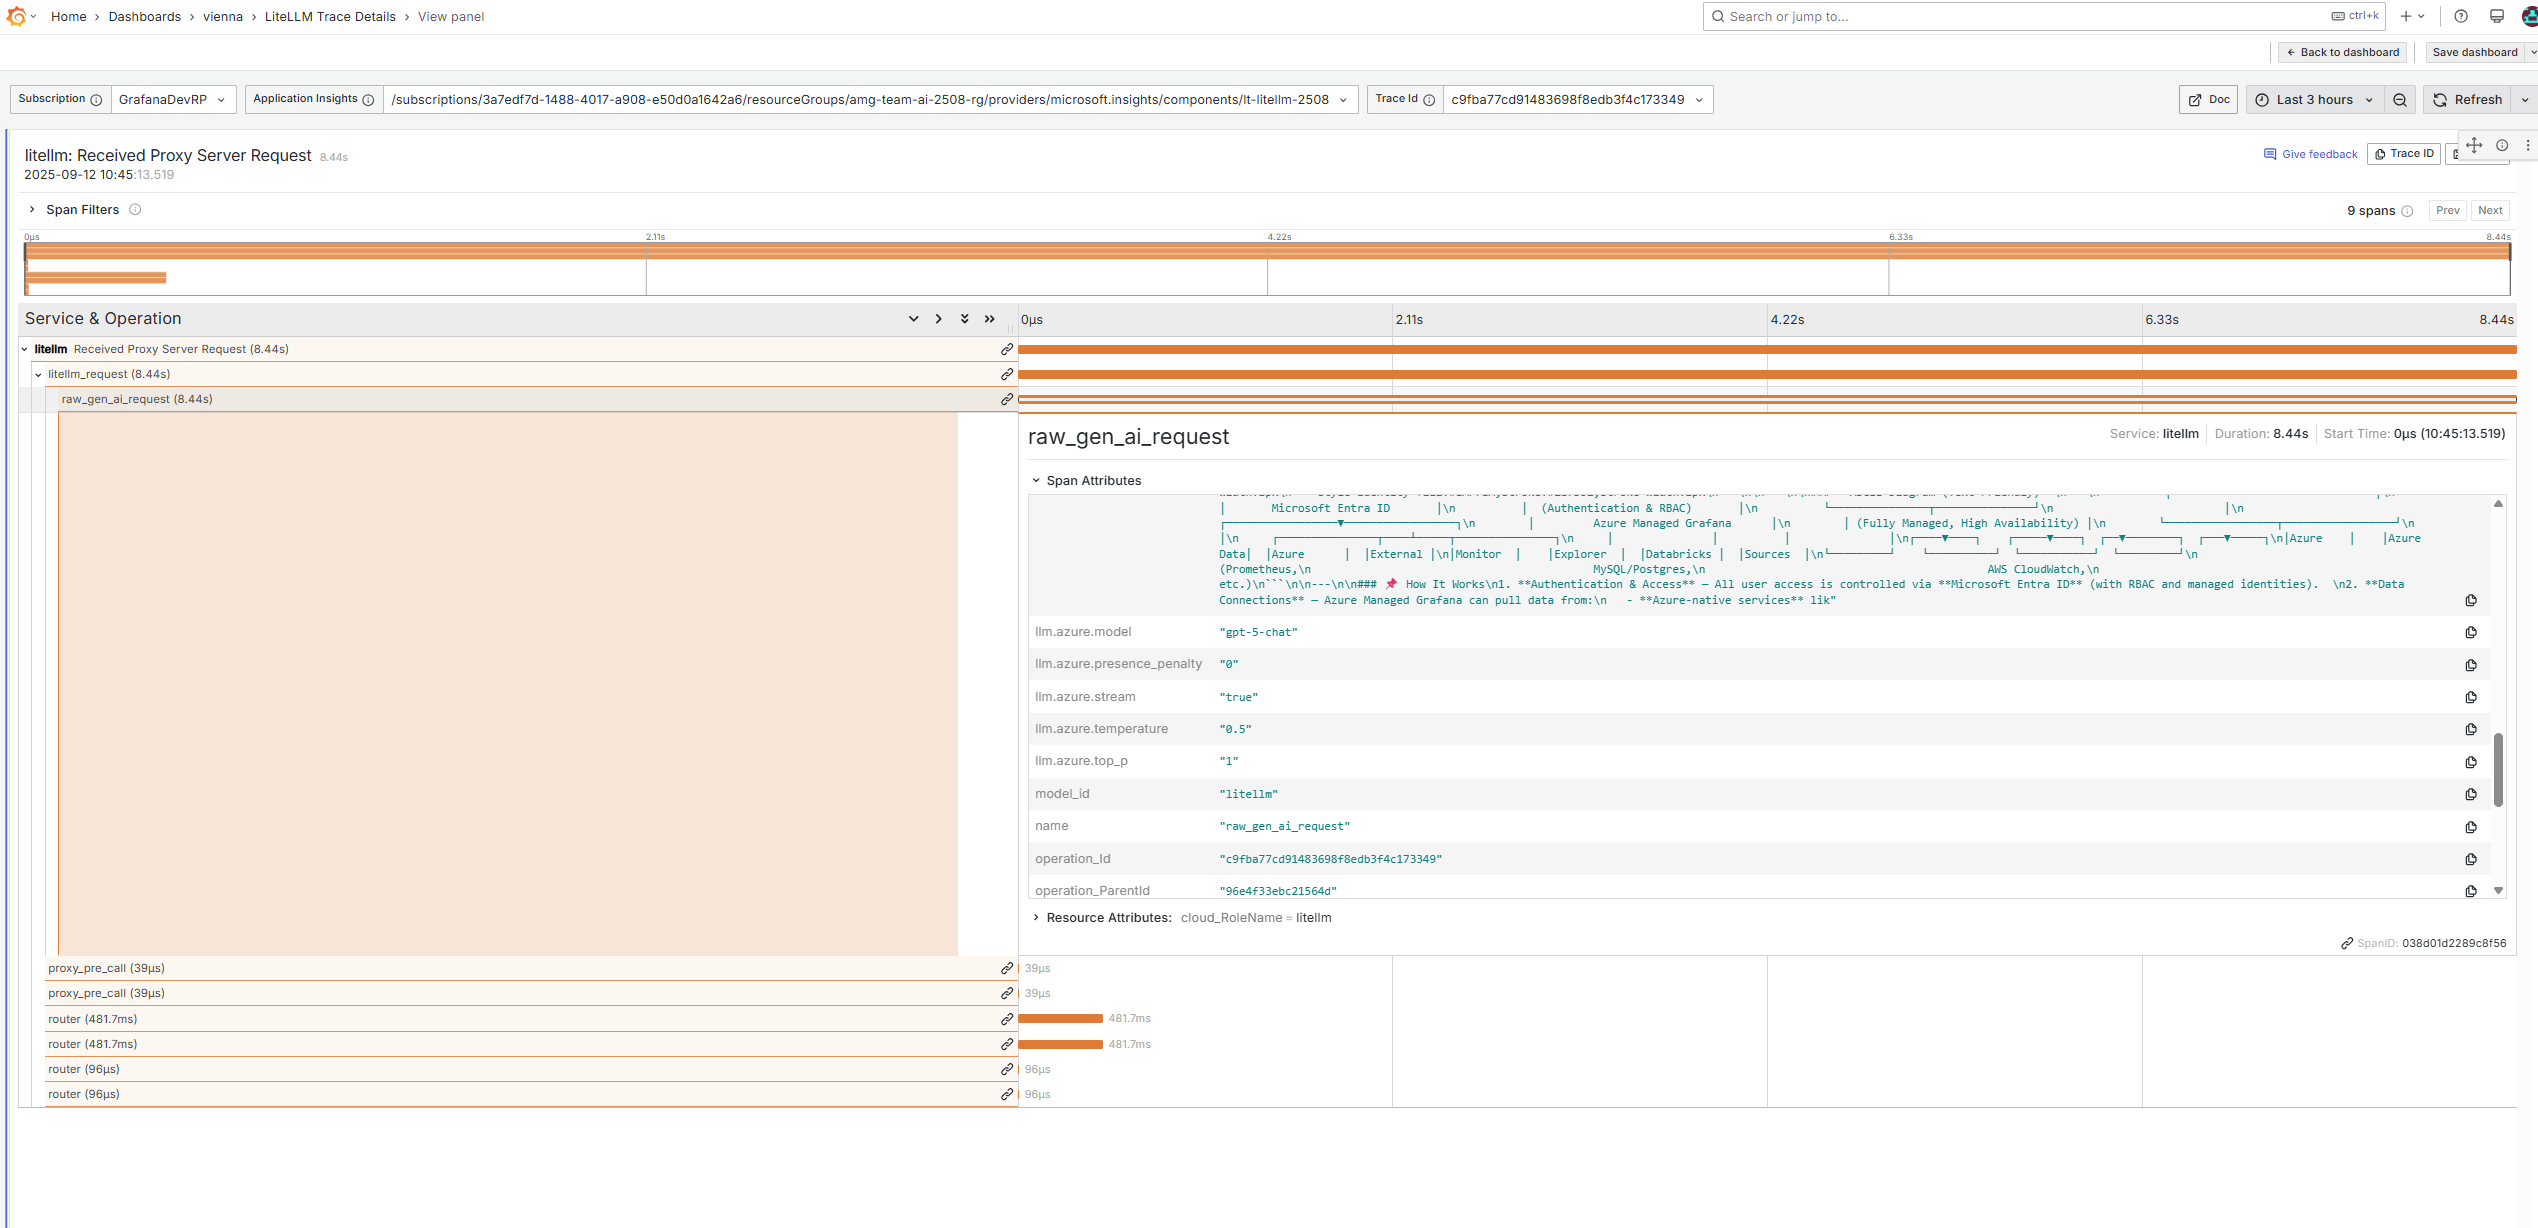Copy link for raw_gen_ai_request span
Viewport: 2538px width, 1228px height.
coord(1007,399)
